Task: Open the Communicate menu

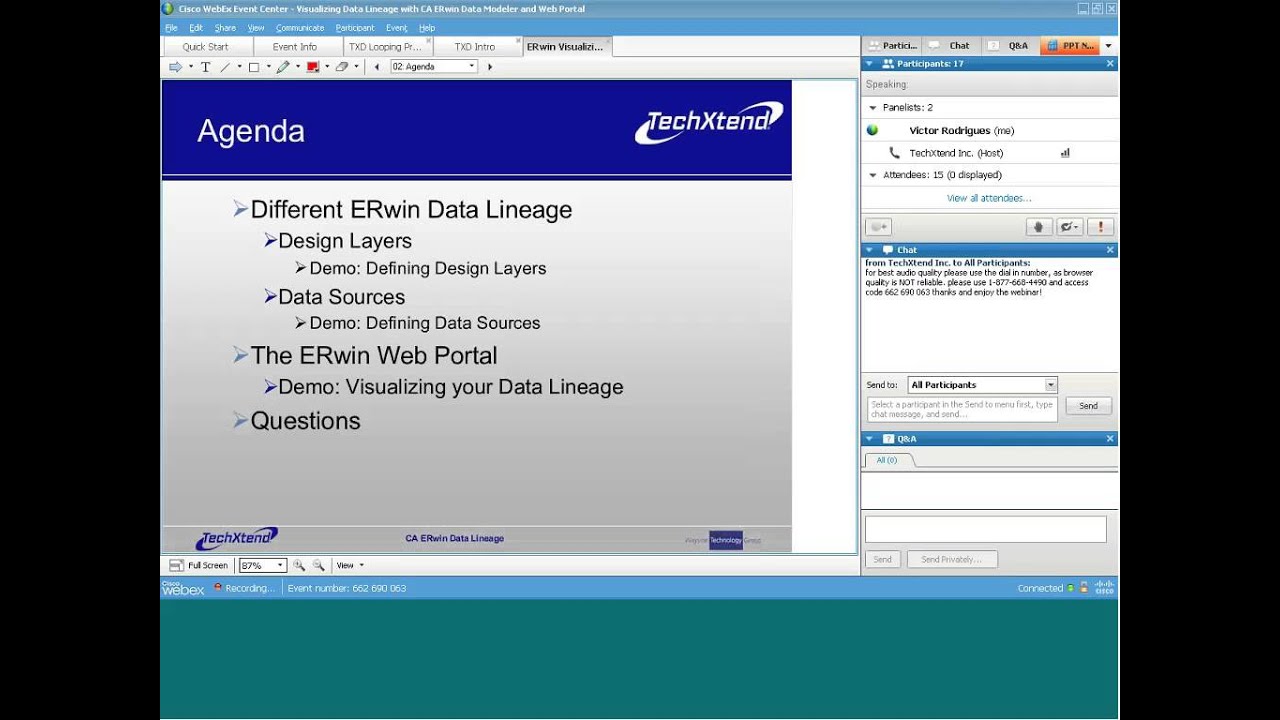Action: (x=300, y=28)
